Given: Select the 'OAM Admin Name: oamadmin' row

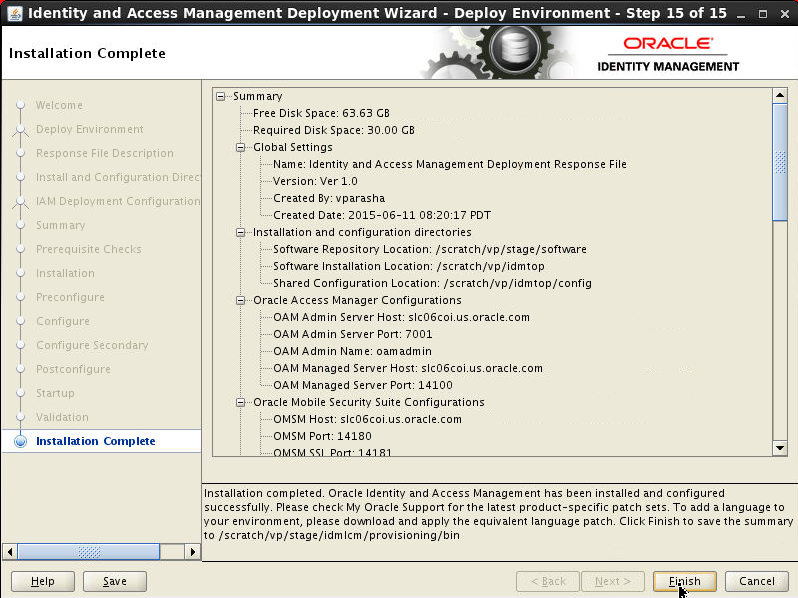Looking at the screenshot, I should pos(352,351).
